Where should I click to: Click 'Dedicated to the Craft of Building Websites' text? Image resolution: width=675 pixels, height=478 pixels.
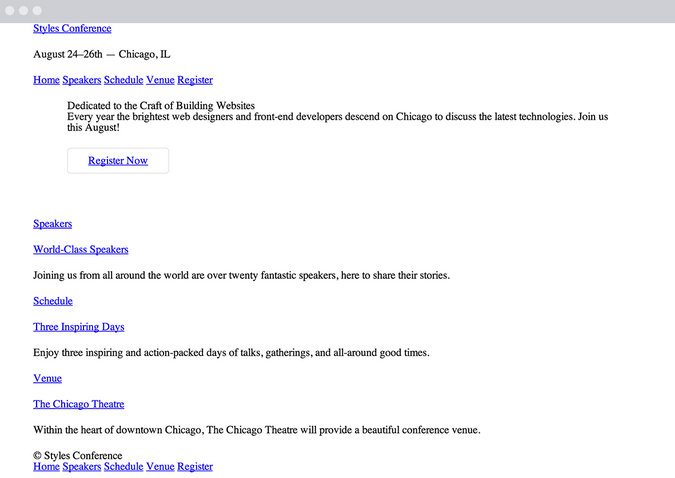tap(161, 106)
